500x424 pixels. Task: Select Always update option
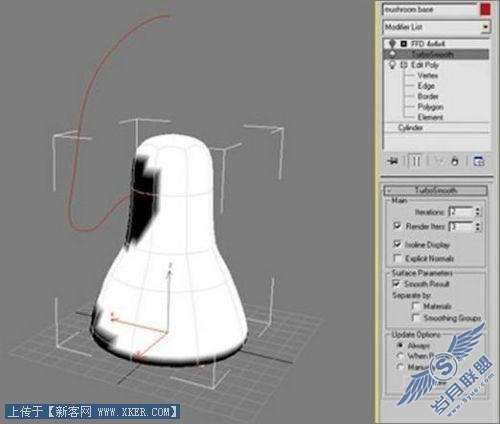pyautogui.click(x=401, y=345)
